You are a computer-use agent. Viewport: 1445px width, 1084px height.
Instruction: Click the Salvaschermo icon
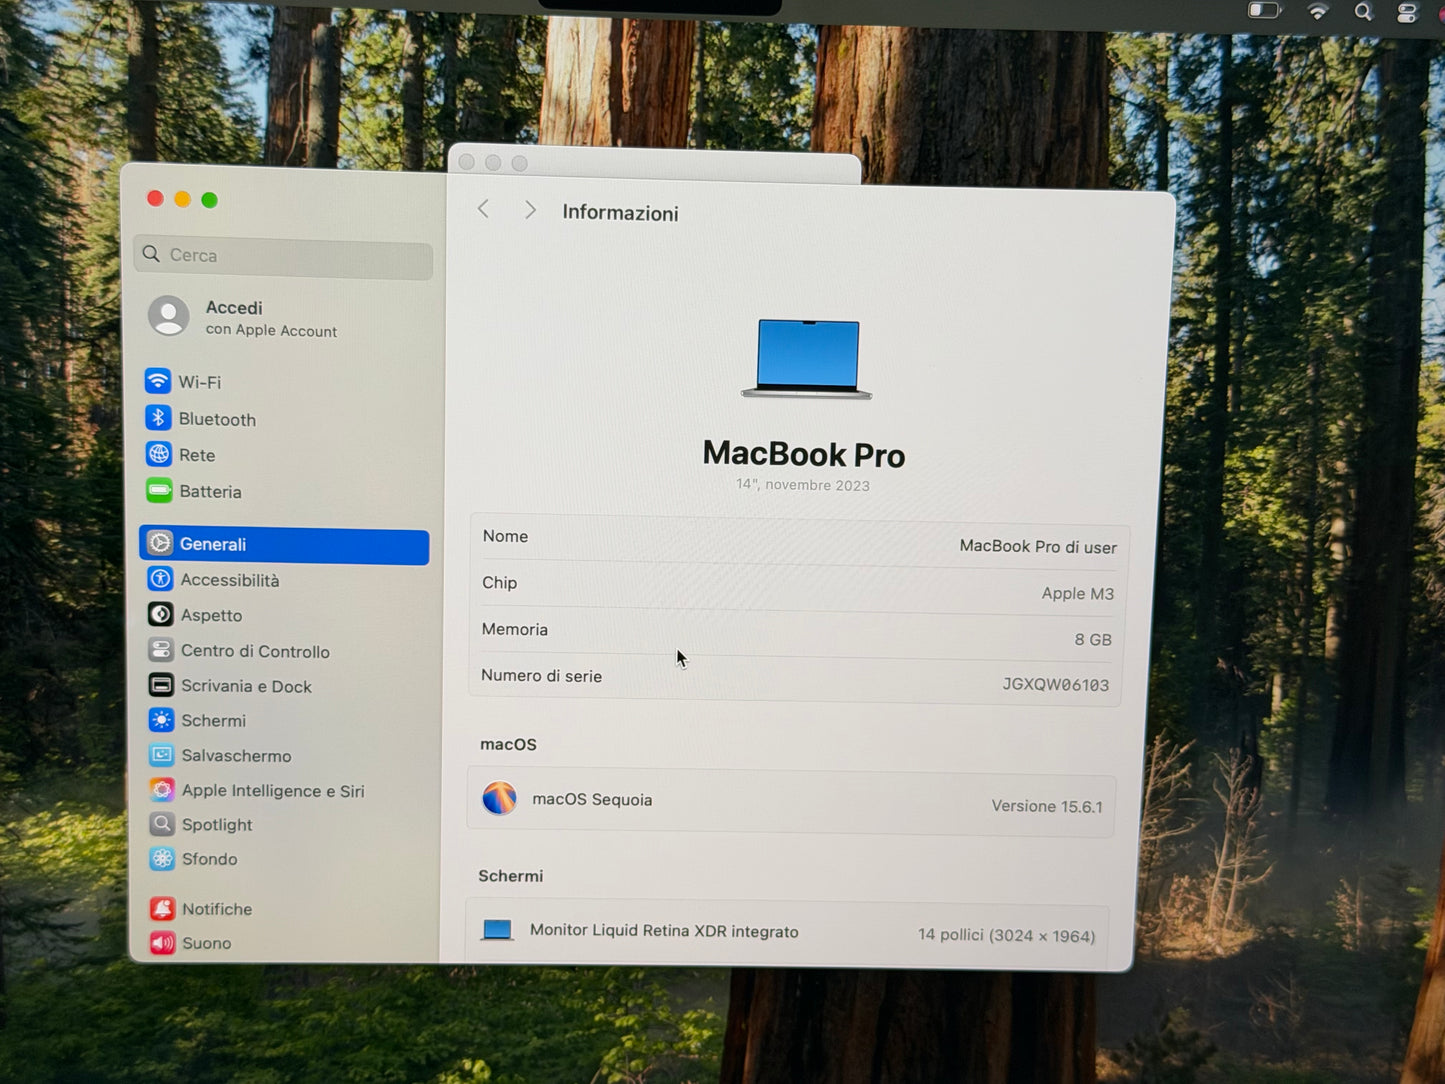162,755
